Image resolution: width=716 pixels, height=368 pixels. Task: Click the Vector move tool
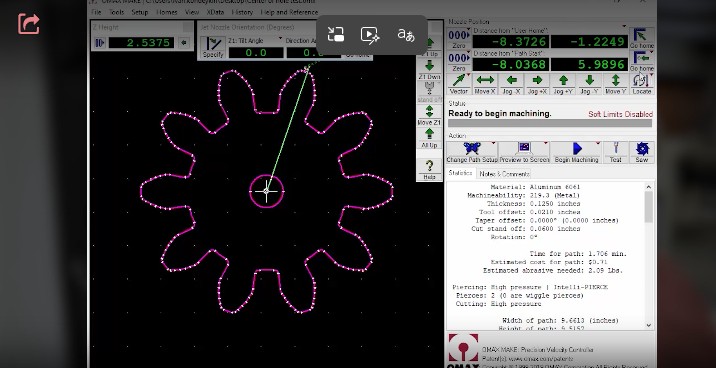click(x=459, y=84)
